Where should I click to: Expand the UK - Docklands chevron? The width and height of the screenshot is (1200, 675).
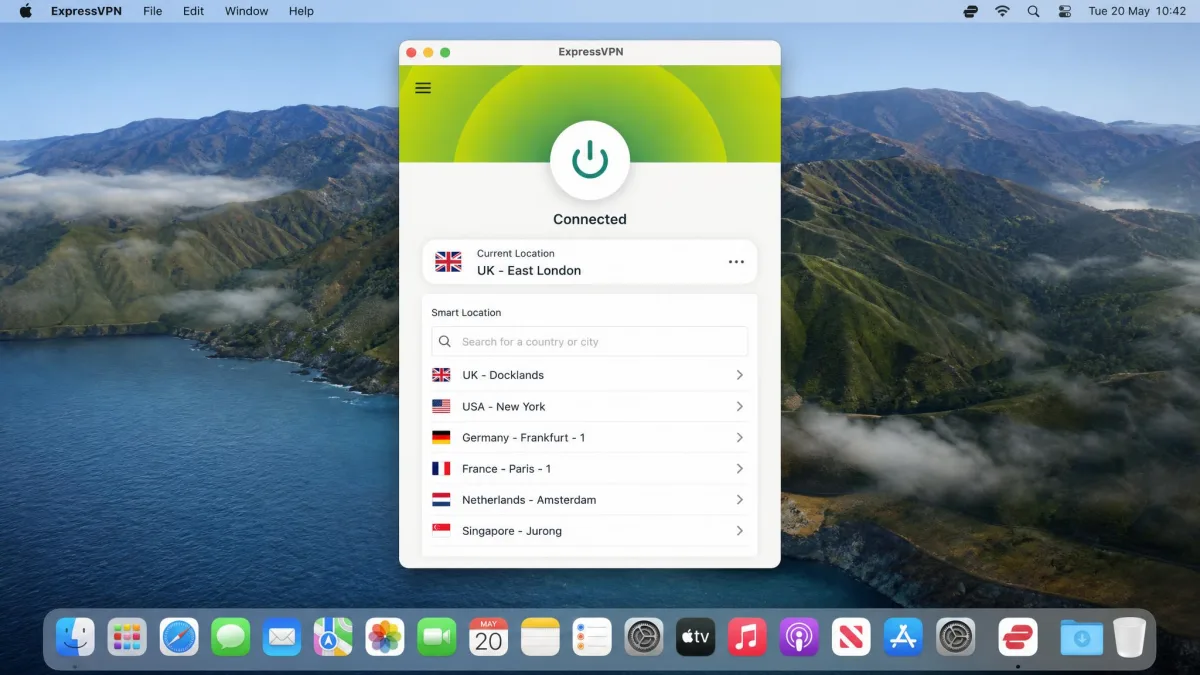(740, 375)
